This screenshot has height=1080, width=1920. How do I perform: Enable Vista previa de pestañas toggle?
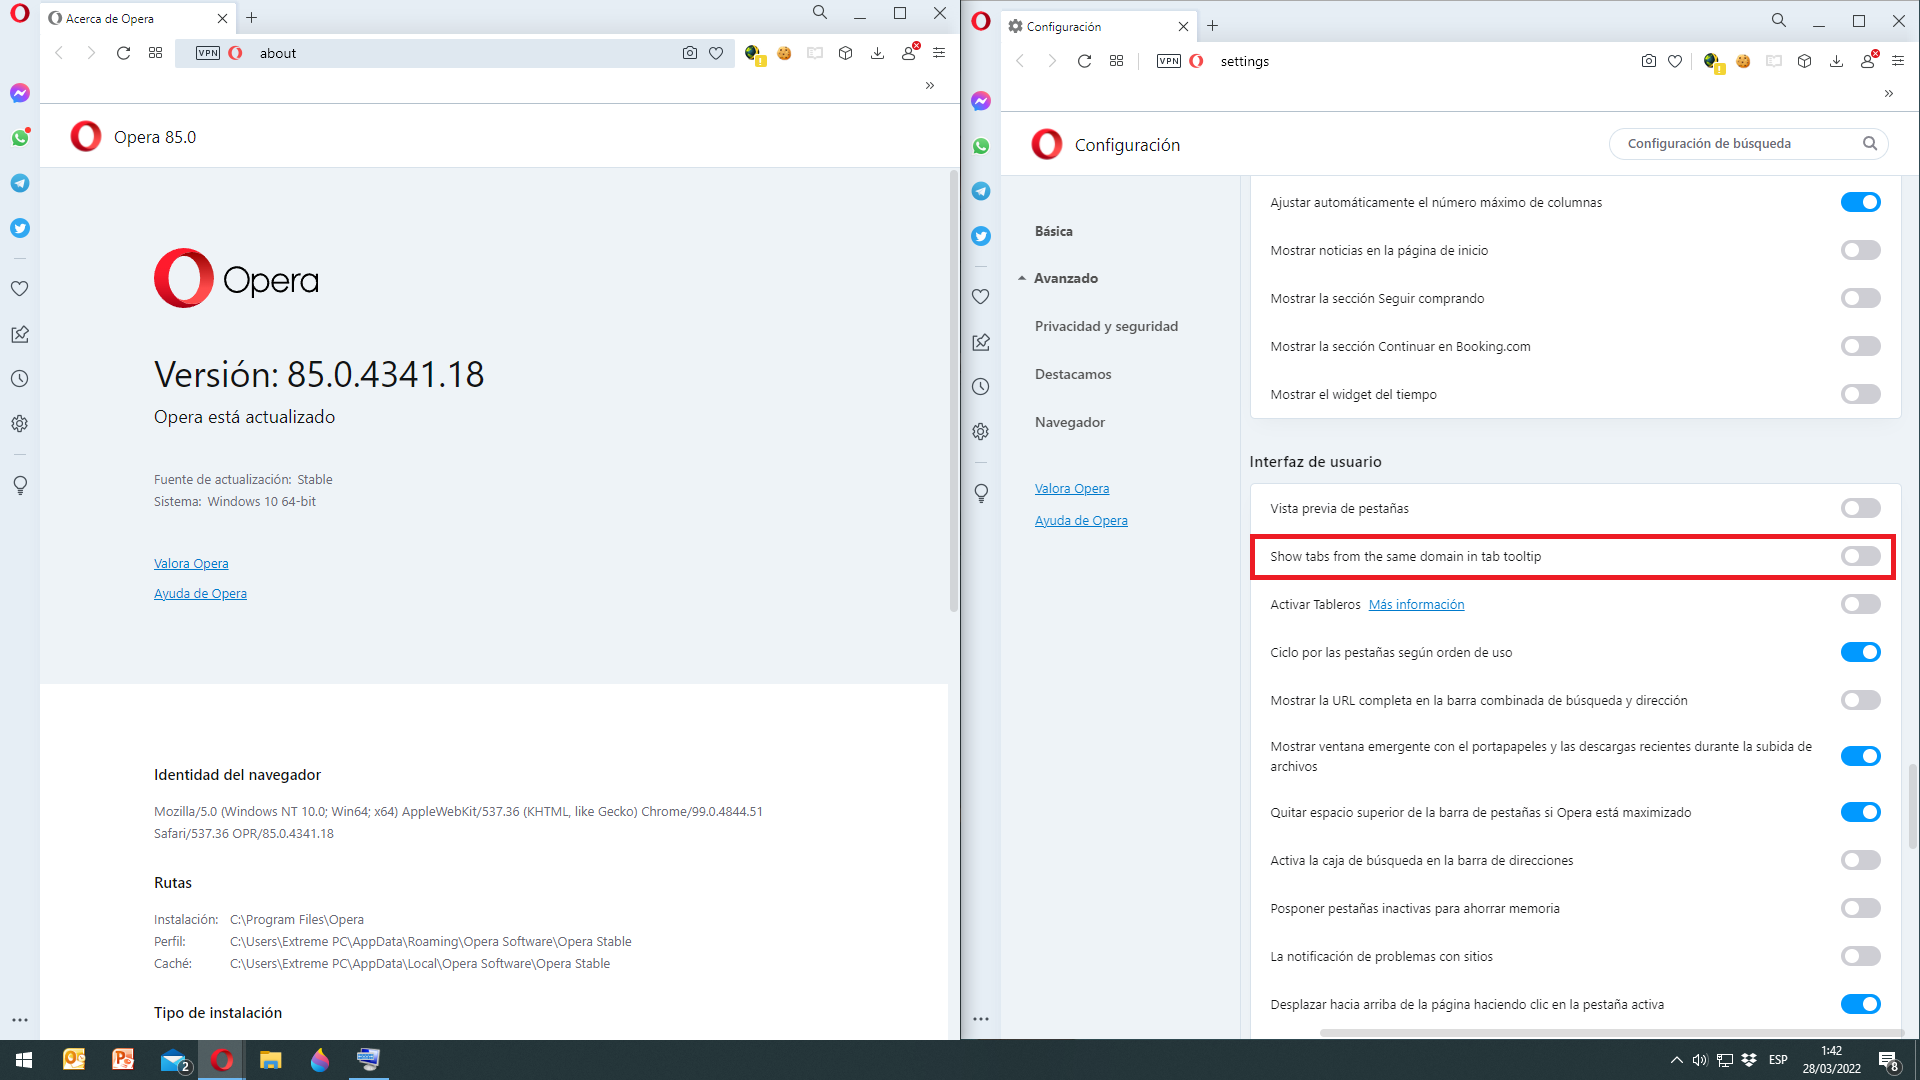[1860, 508]
